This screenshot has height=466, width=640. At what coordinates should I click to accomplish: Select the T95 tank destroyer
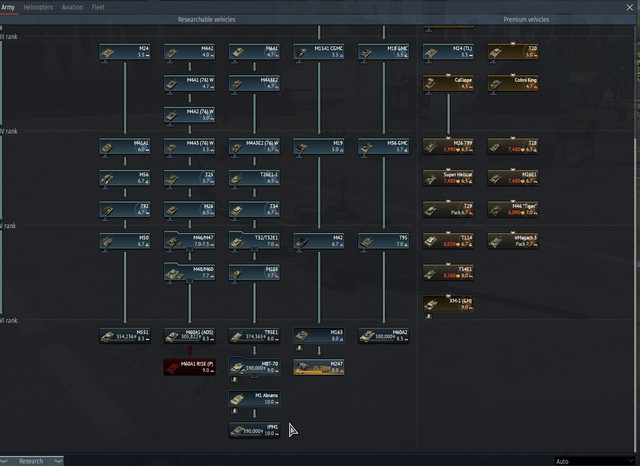pyautogui.click(x=384, y=241)
